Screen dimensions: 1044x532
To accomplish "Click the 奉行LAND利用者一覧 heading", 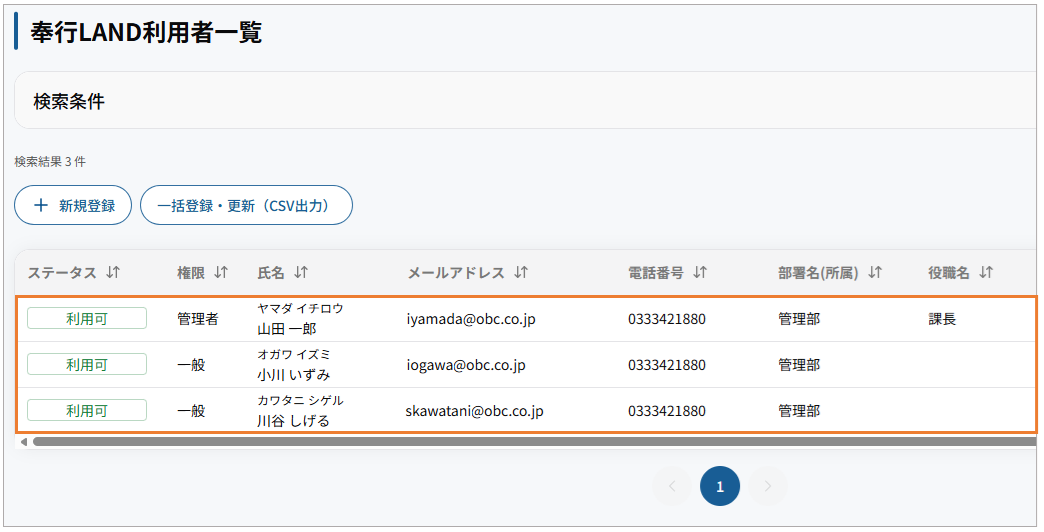I will (x=146, y=33).
